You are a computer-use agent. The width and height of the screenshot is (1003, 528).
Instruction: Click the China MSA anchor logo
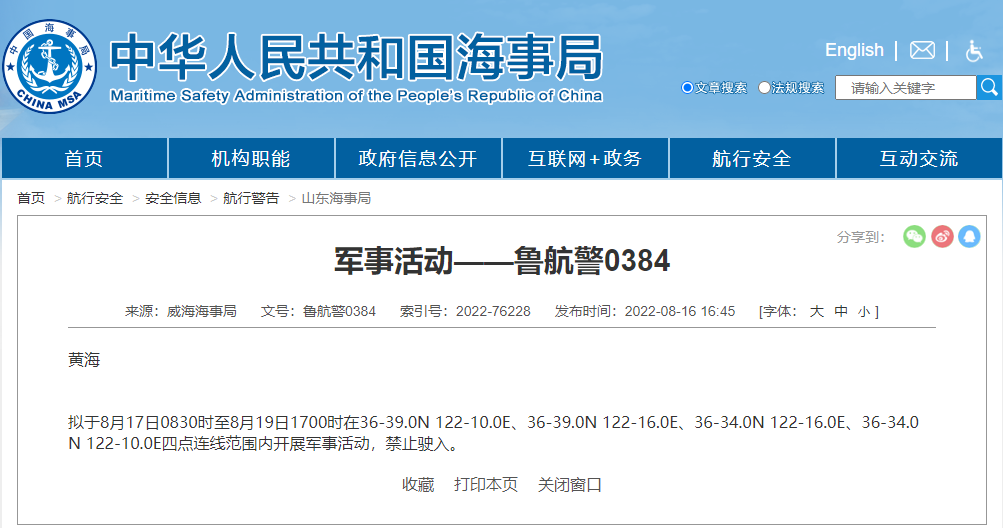point(50,66)
